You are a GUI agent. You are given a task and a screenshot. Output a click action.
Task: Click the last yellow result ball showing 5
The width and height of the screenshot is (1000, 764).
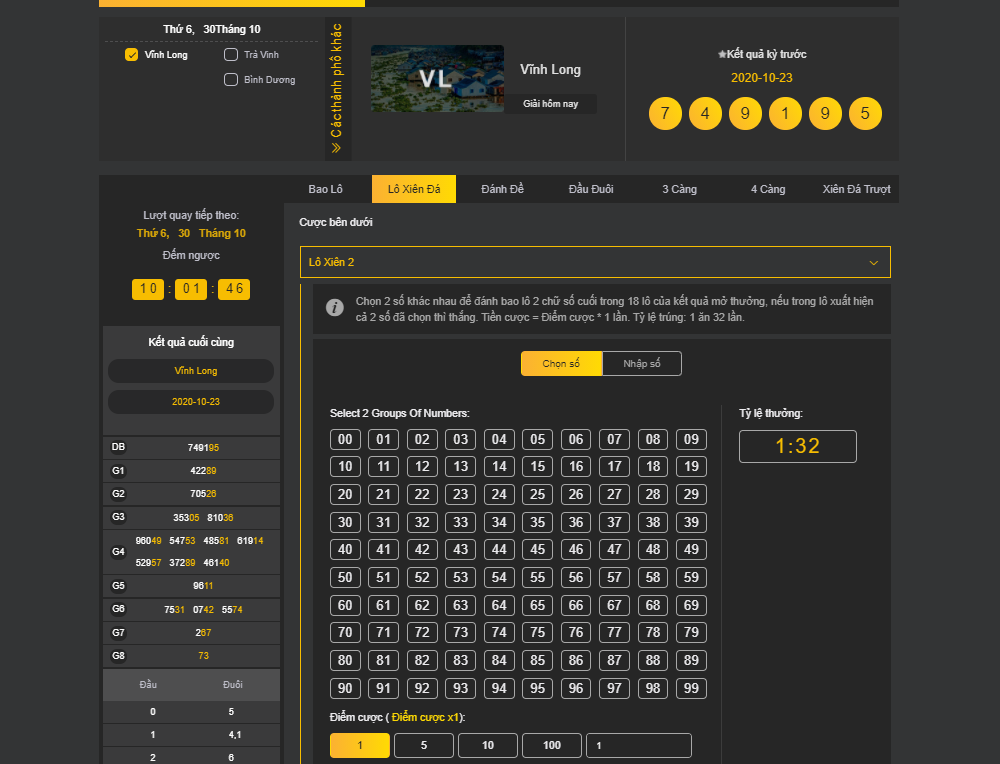pos(865,113)
